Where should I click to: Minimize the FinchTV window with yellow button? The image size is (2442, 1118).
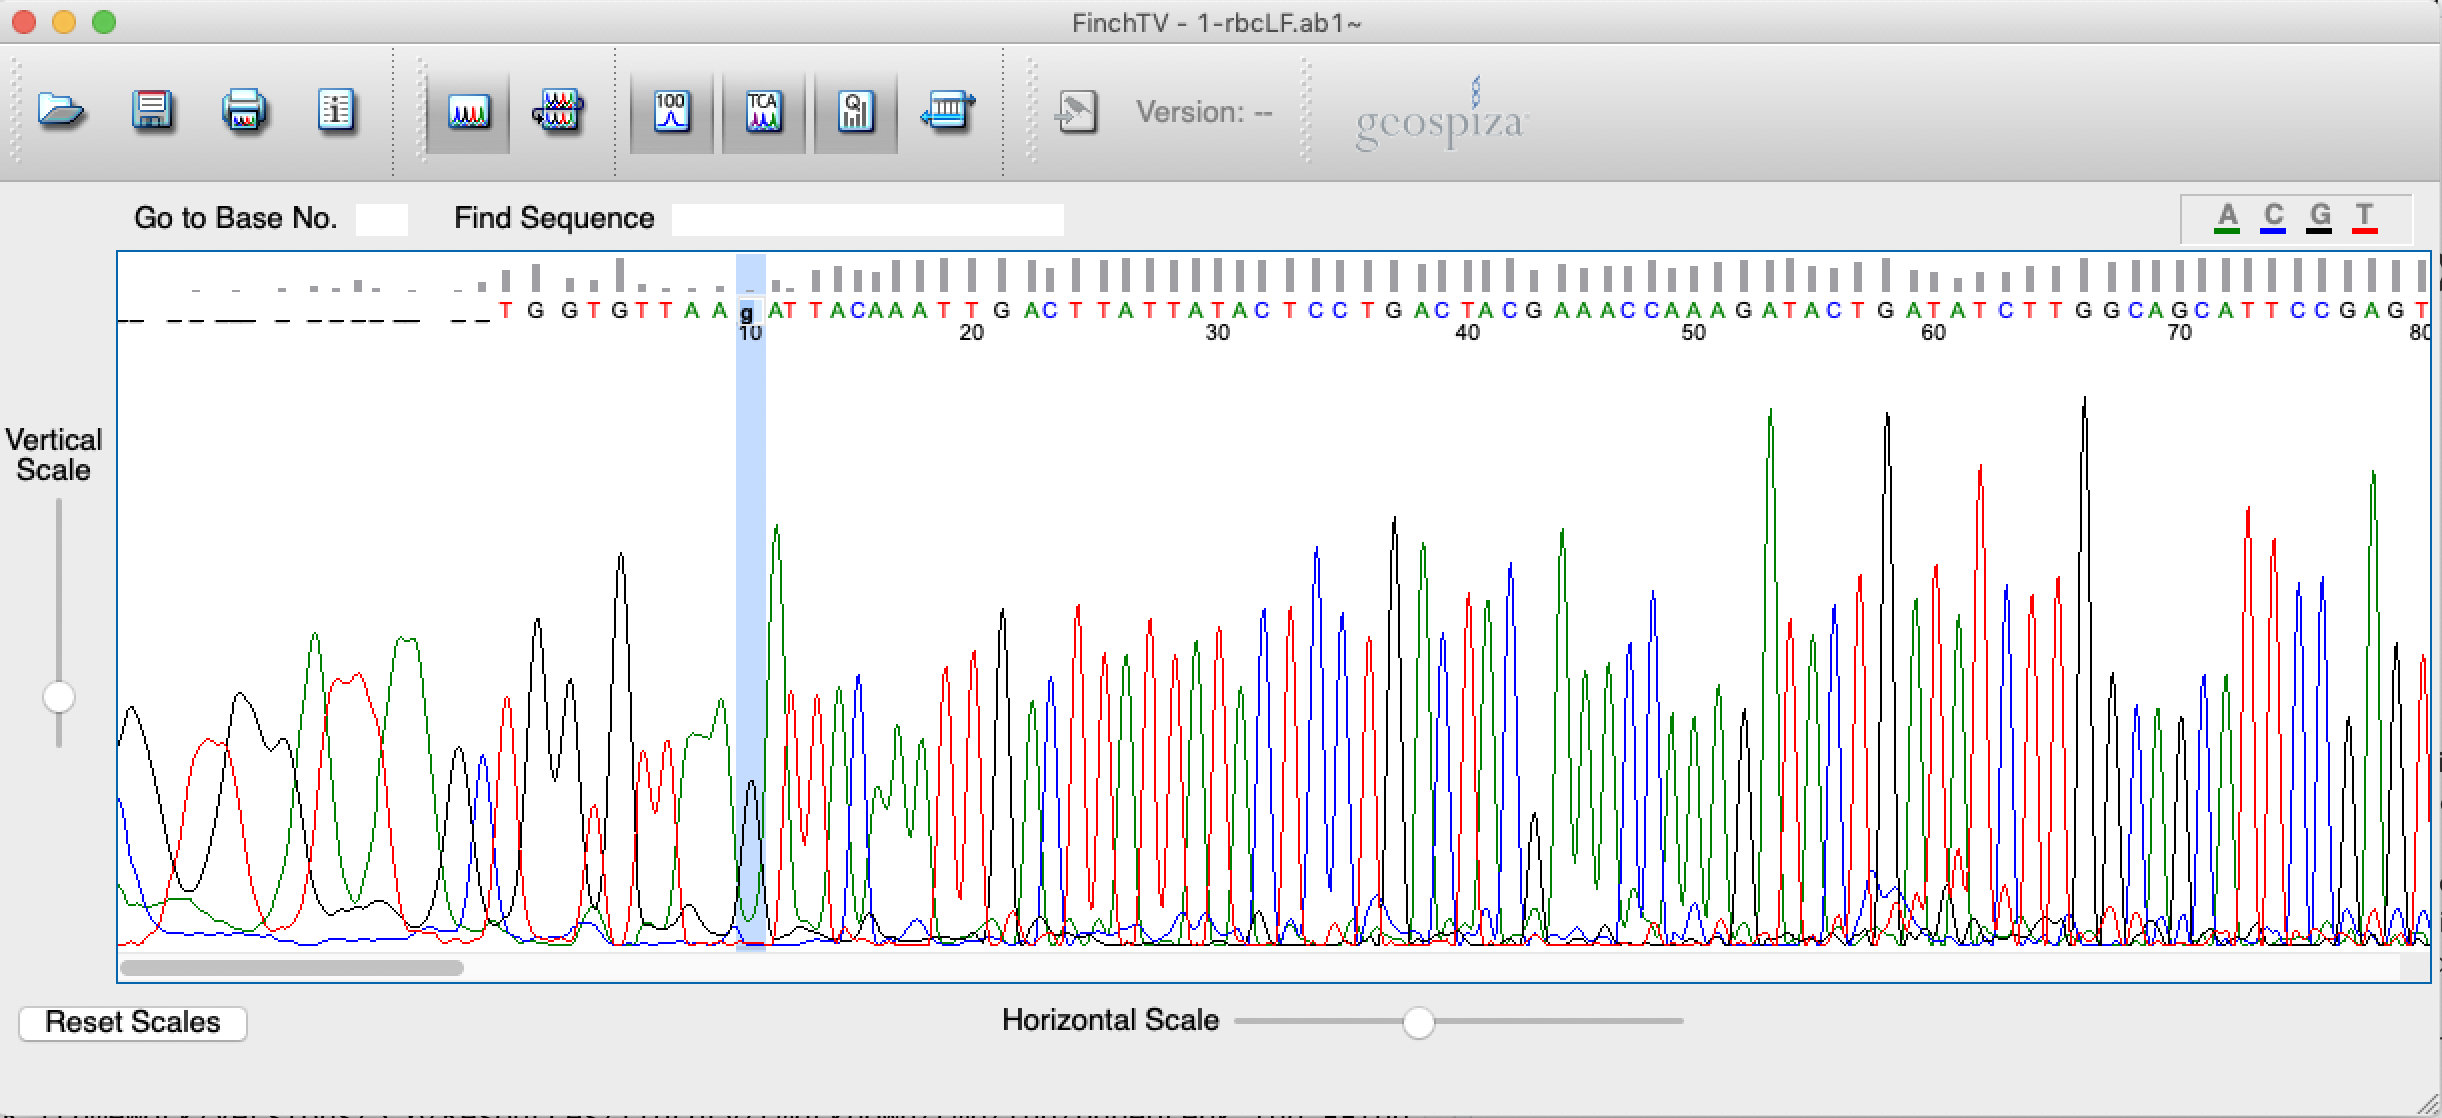(x=64, y=22)
